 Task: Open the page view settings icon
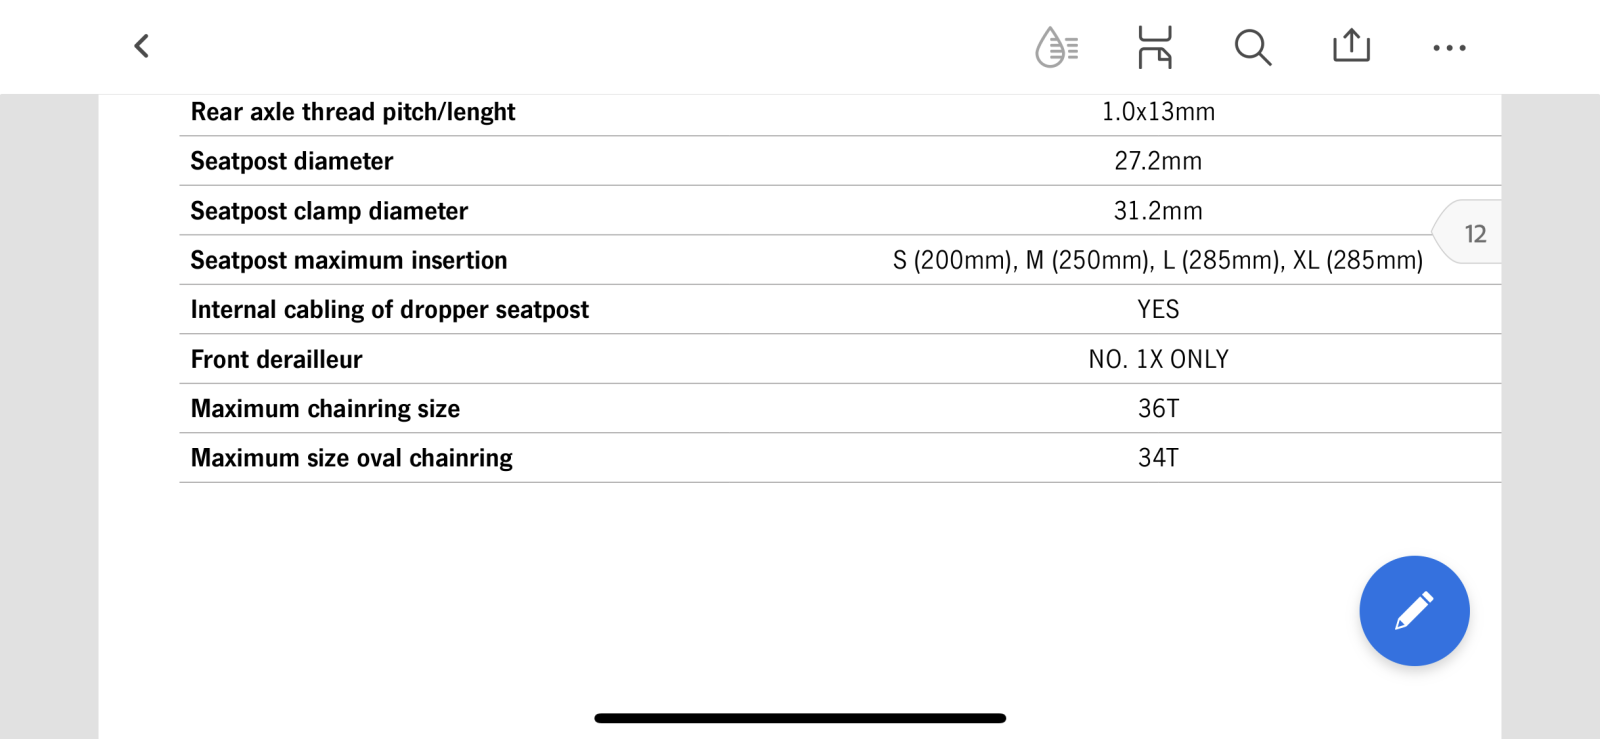tap(1154, 47)
